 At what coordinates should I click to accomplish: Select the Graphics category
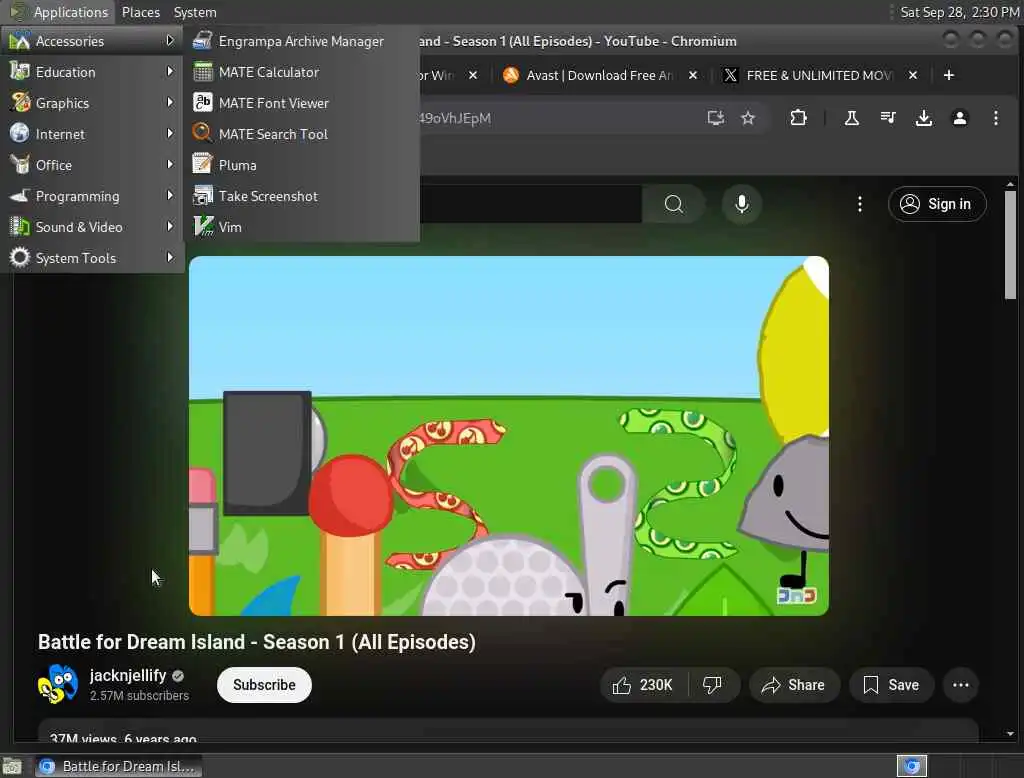pyautogui.click(x=92, y=103)
